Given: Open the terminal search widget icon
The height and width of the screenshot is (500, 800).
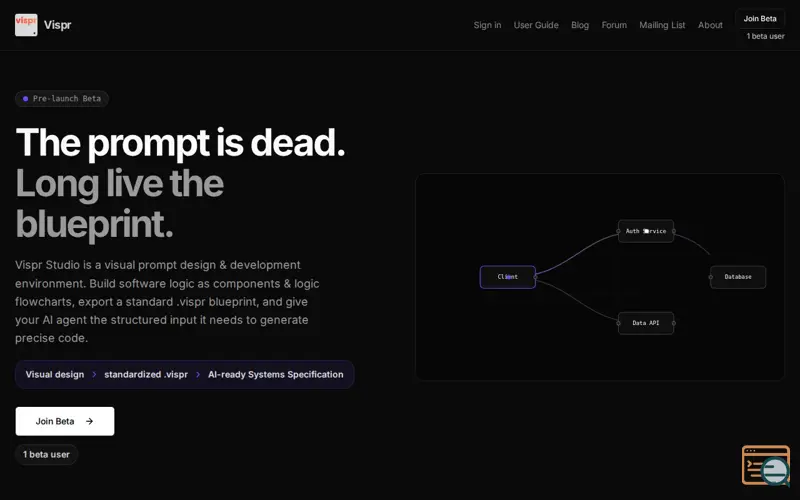Looking at the screenshot, I should click(766, 465).
